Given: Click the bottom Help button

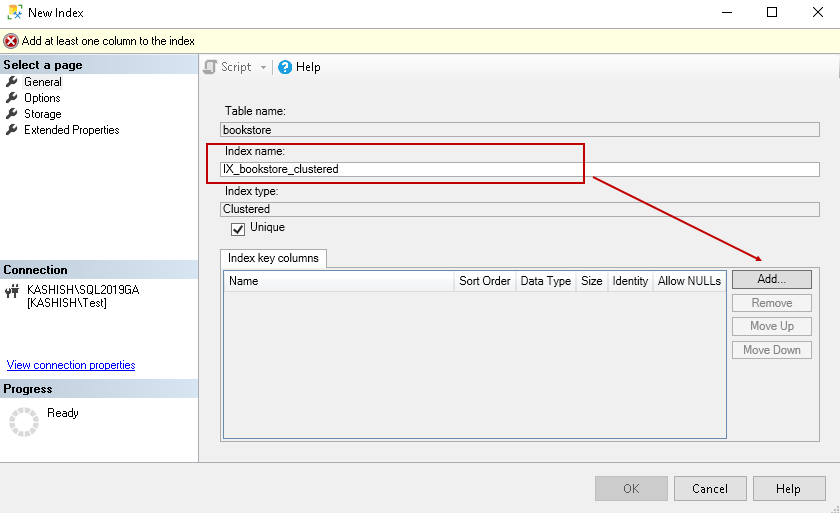Looking at the screenshot, I should (789, 488).
